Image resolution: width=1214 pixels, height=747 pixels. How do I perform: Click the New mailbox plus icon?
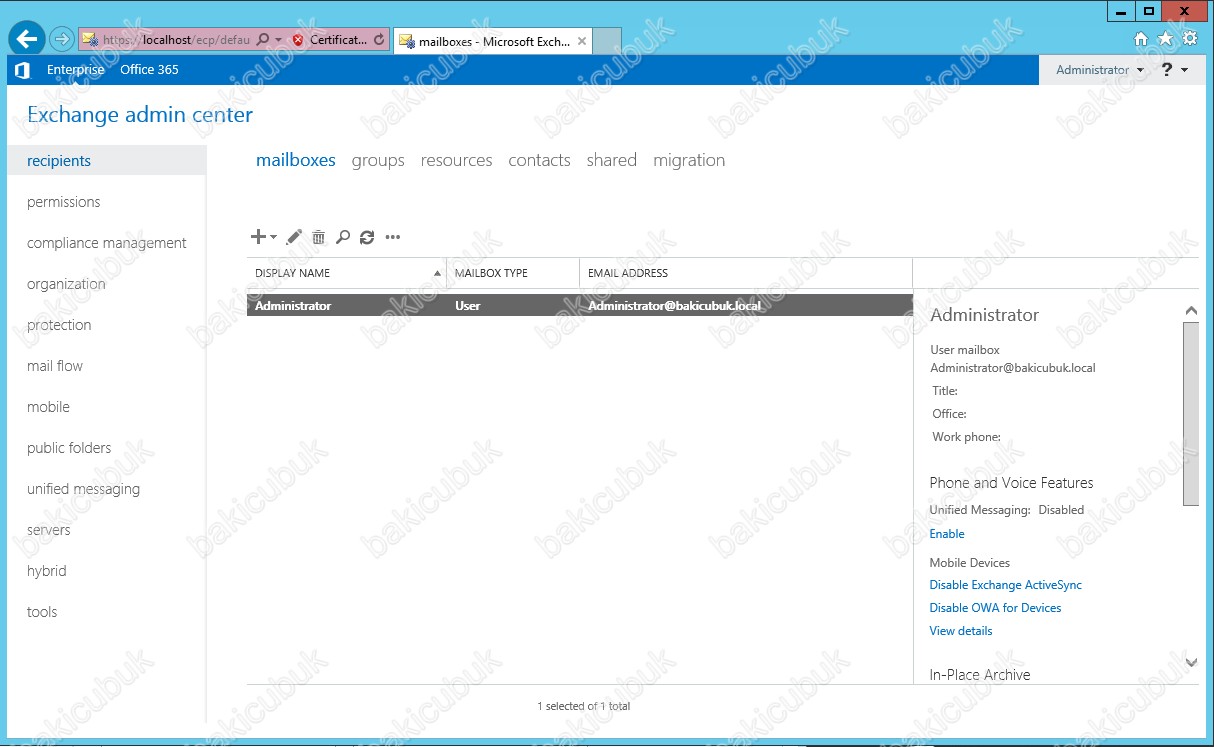pos(258,237)
